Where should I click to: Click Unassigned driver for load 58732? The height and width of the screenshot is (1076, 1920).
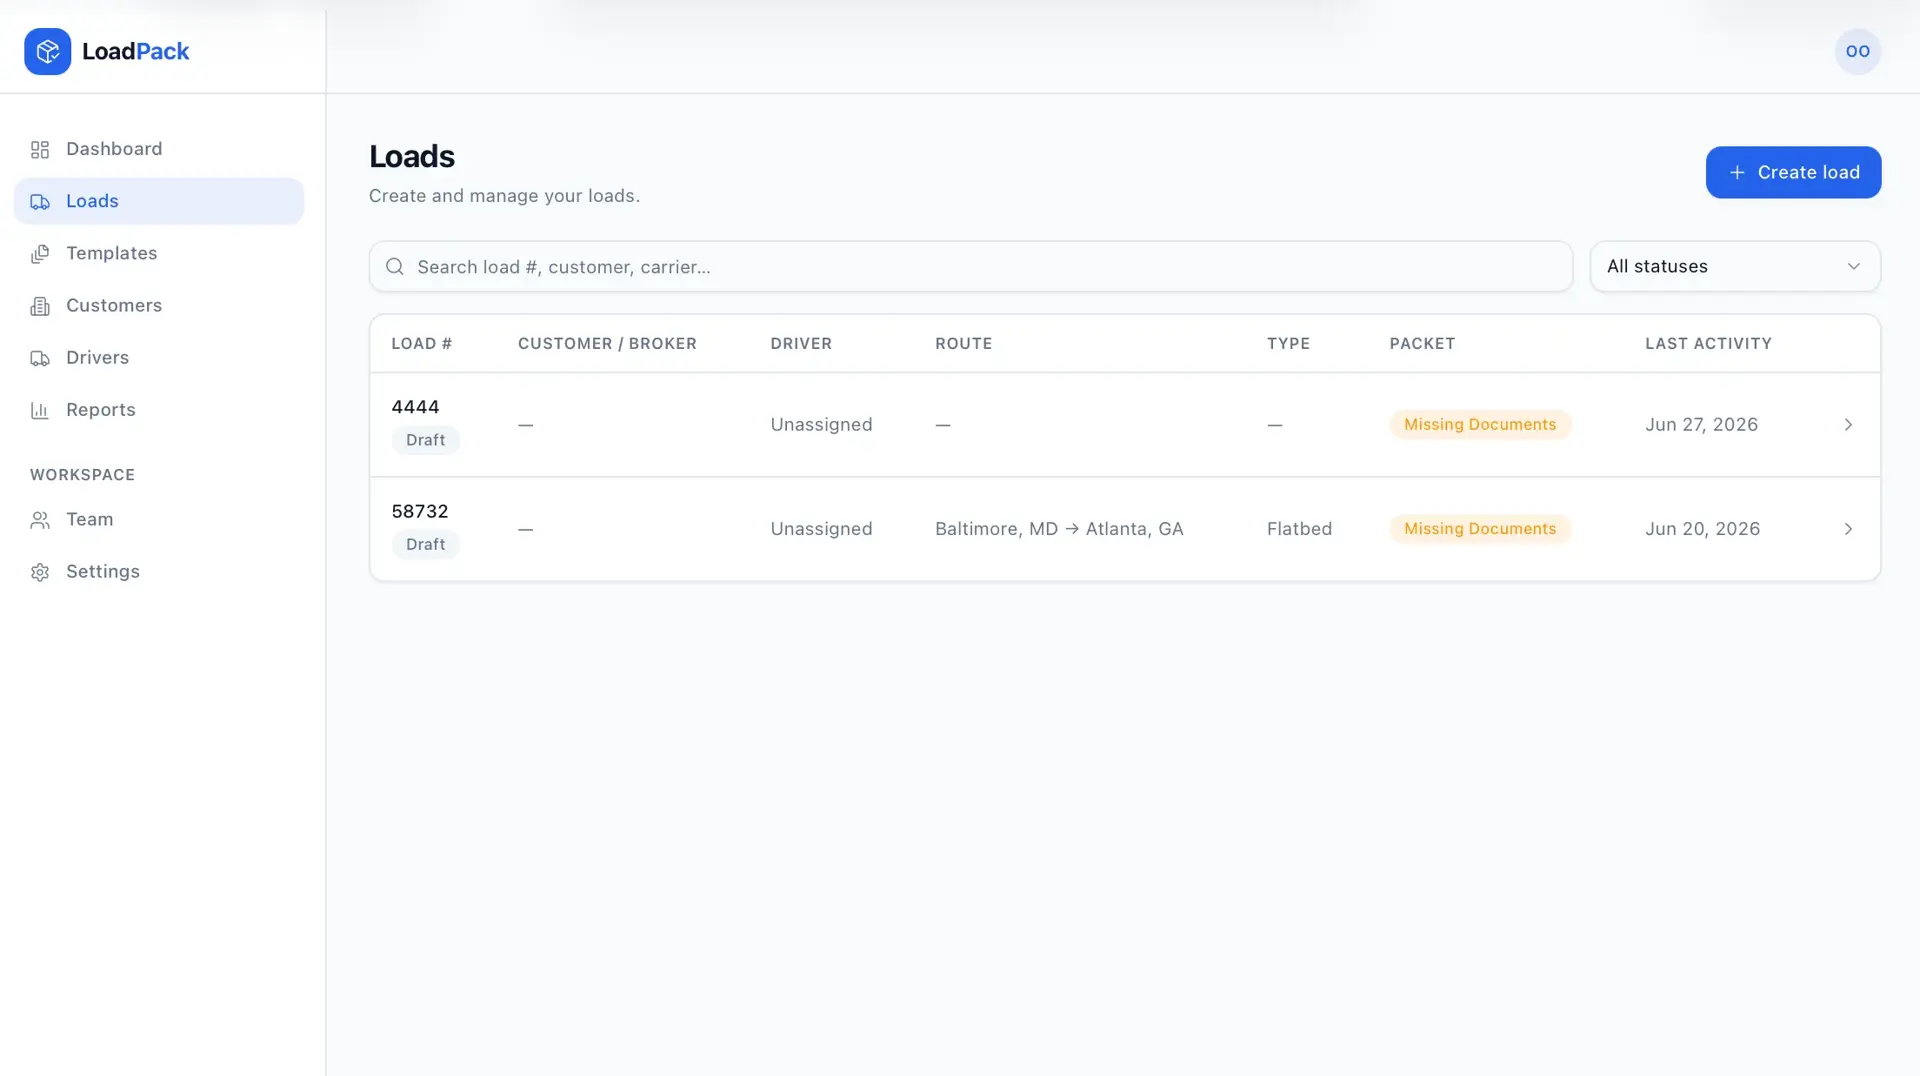[821, 528]
